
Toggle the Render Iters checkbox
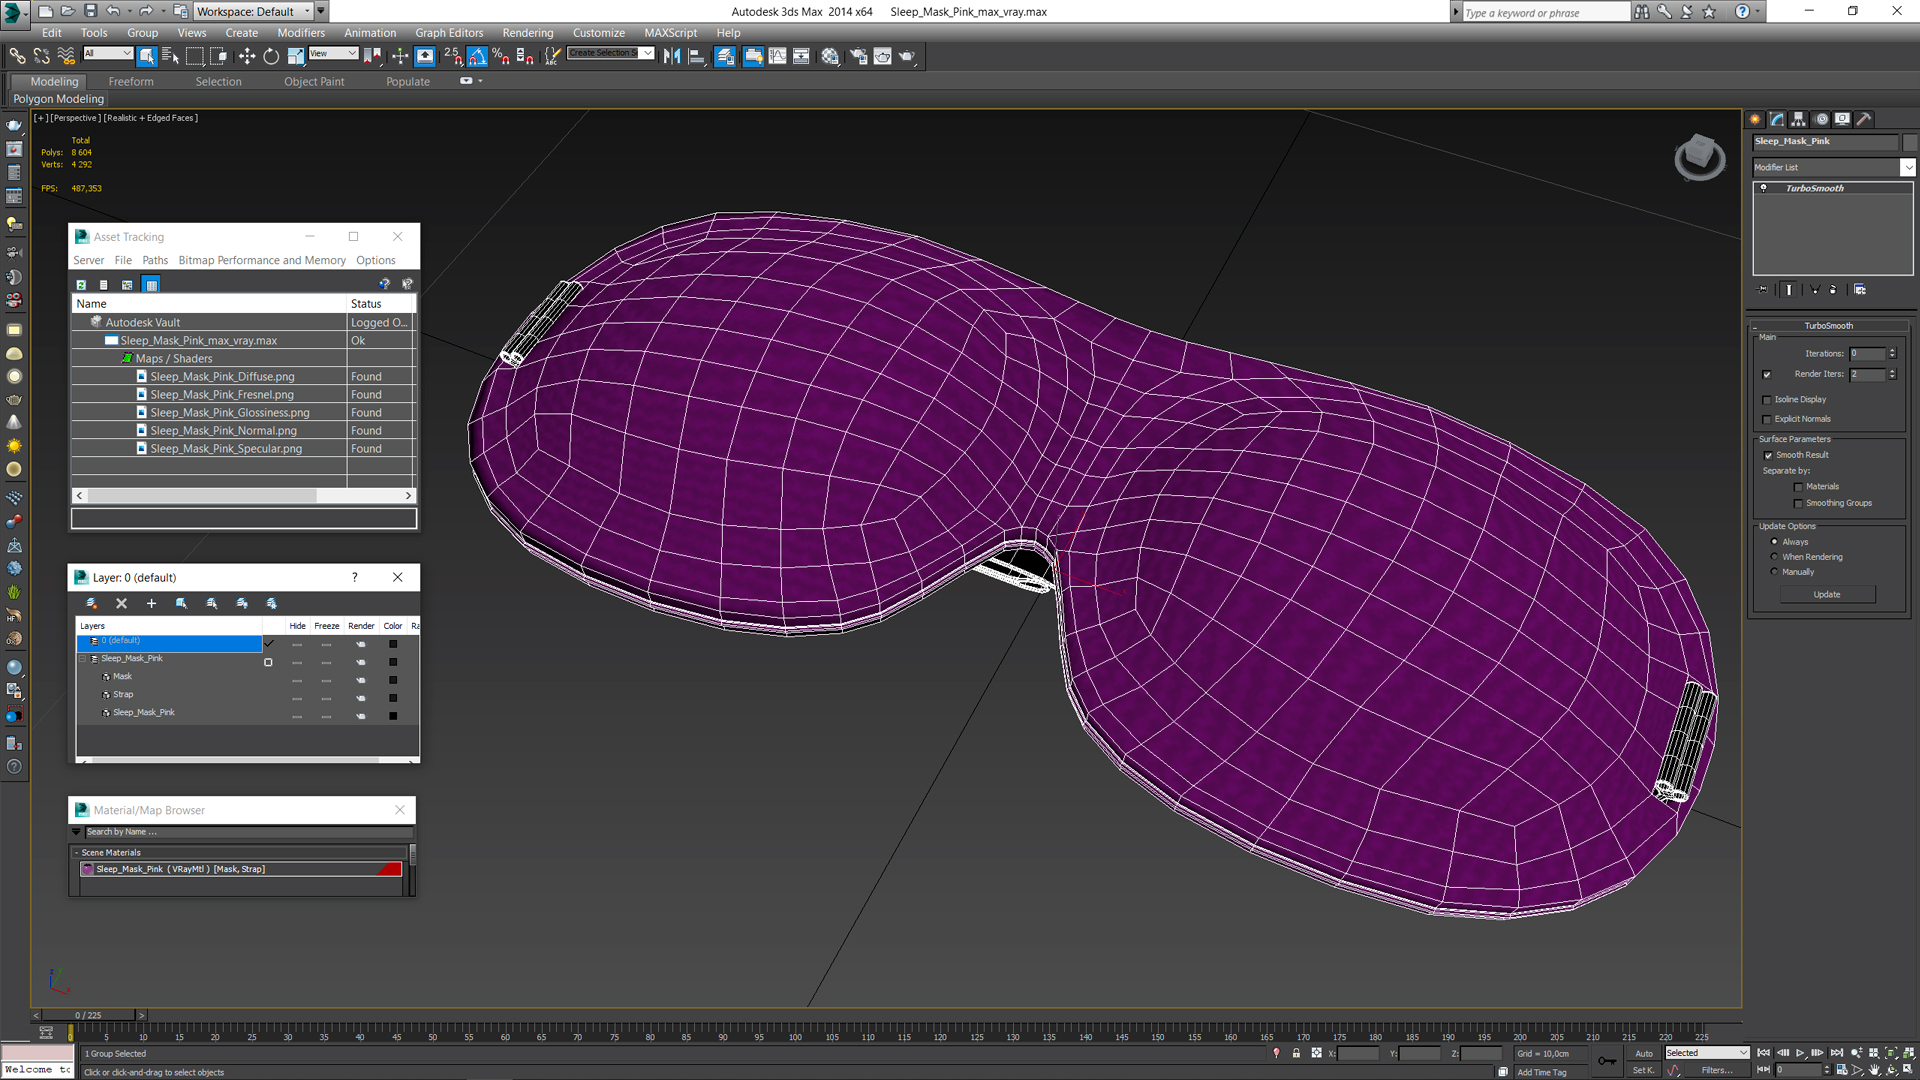pos(1767,374)
